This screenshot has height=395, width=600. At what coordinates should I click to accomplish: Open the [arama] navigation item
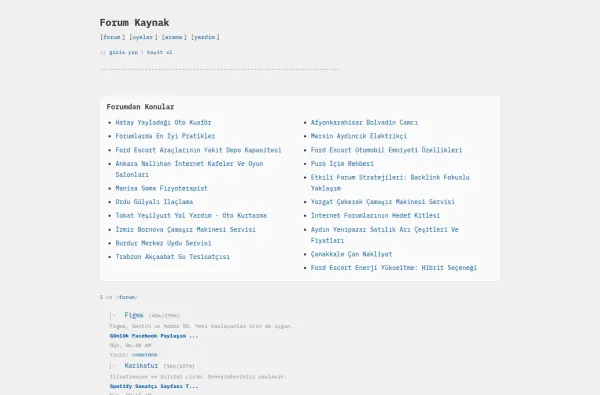coord(174,37)
